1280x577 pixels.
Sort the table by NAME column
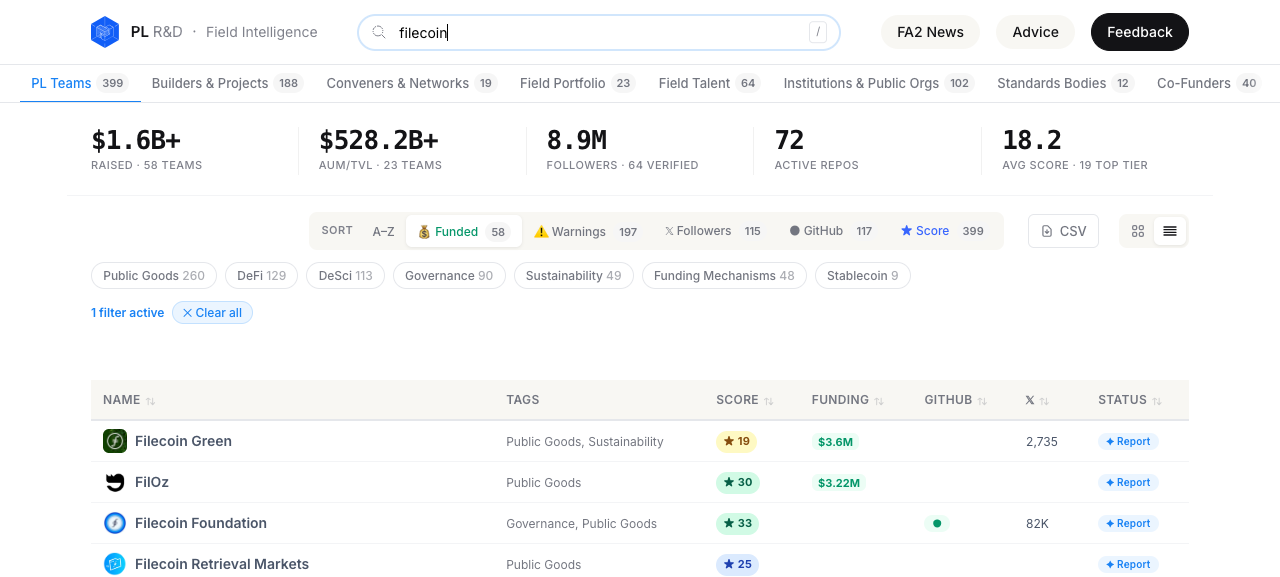[129, 400]
